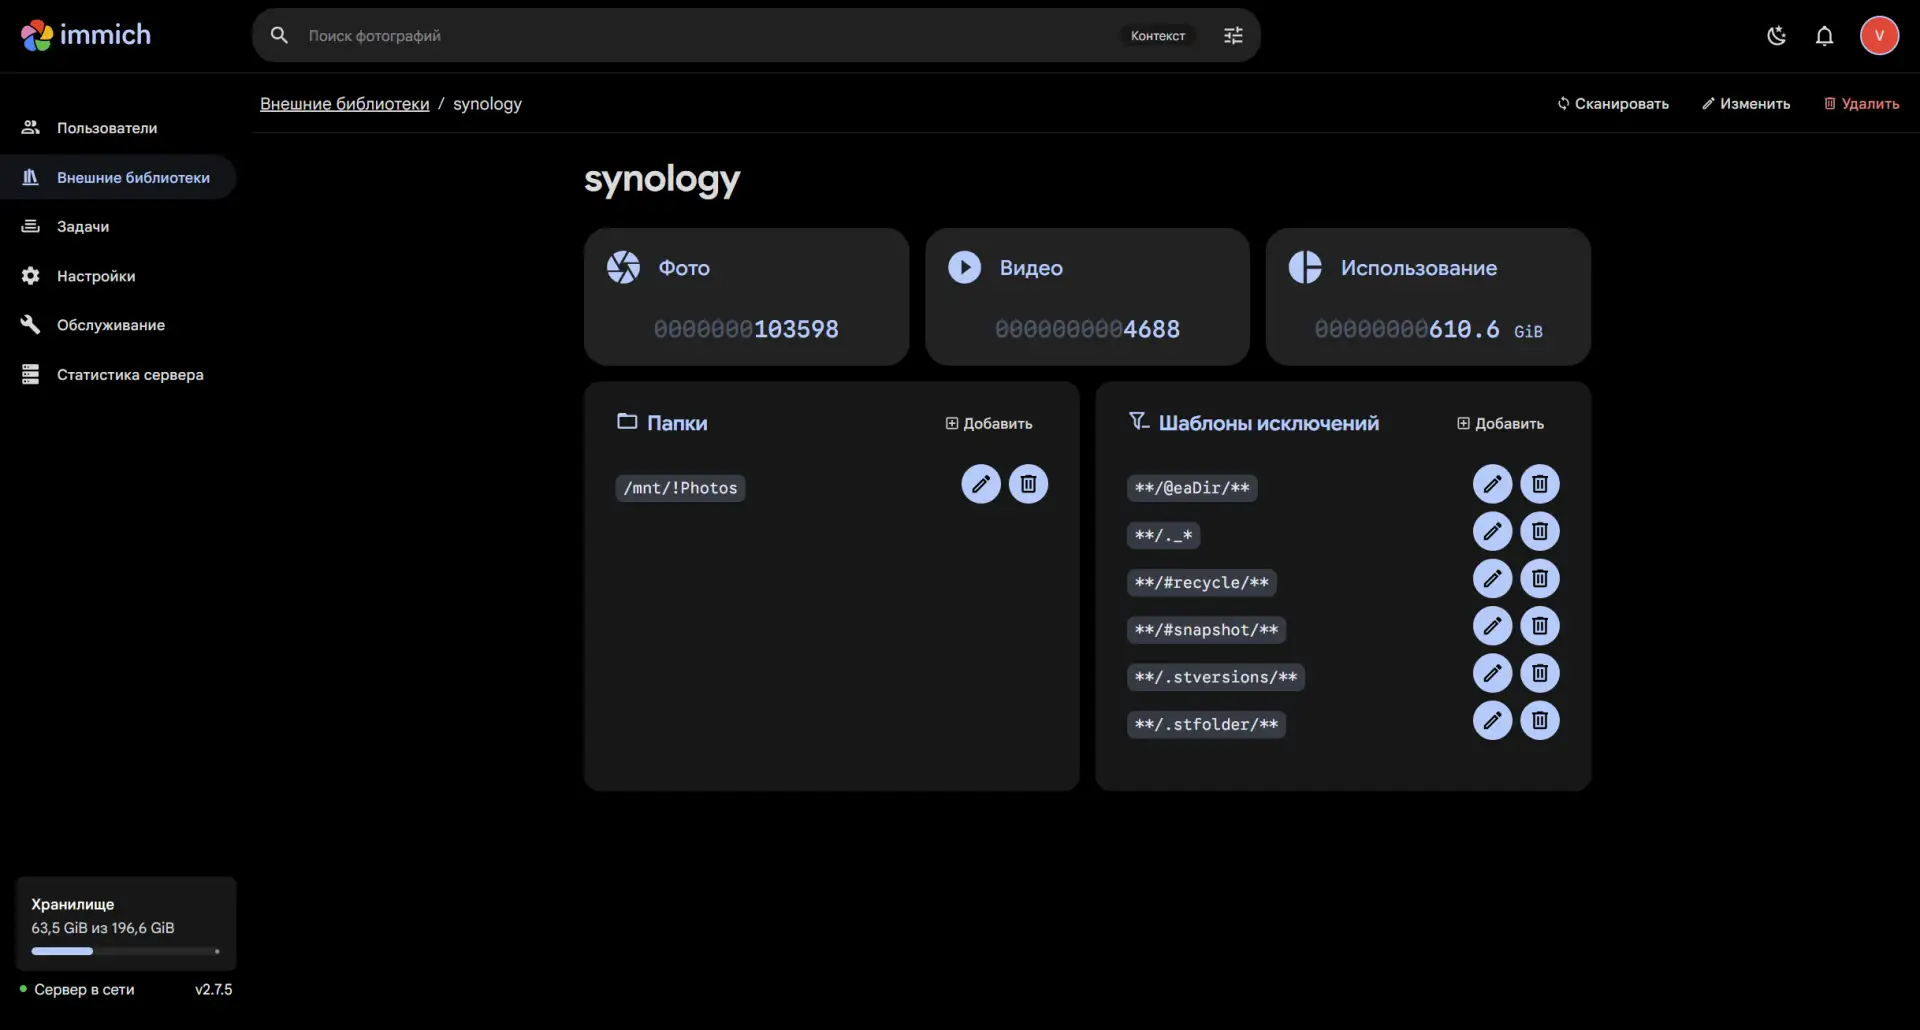Delete the **/.stversions/** pattern
This screenshot has height=1030, width=1920.
(1540, 673)
